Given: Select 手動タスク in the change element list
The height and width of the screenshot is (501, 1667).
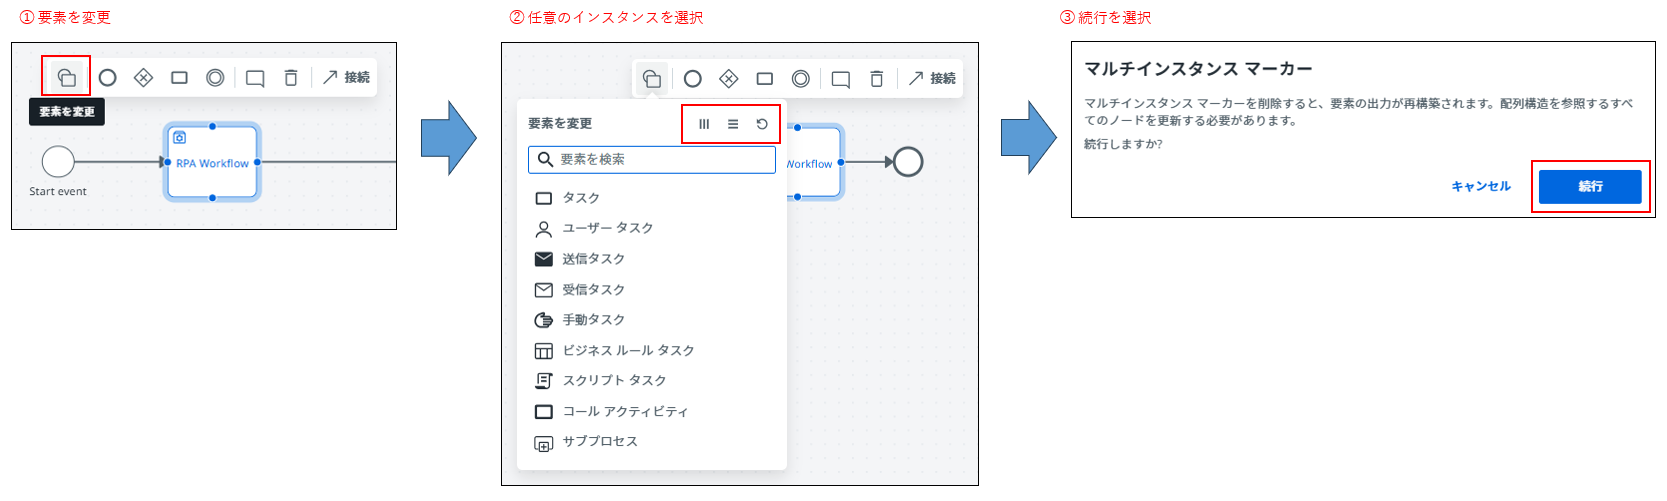Looking at the screenshot, I should (x=593, y=320).
